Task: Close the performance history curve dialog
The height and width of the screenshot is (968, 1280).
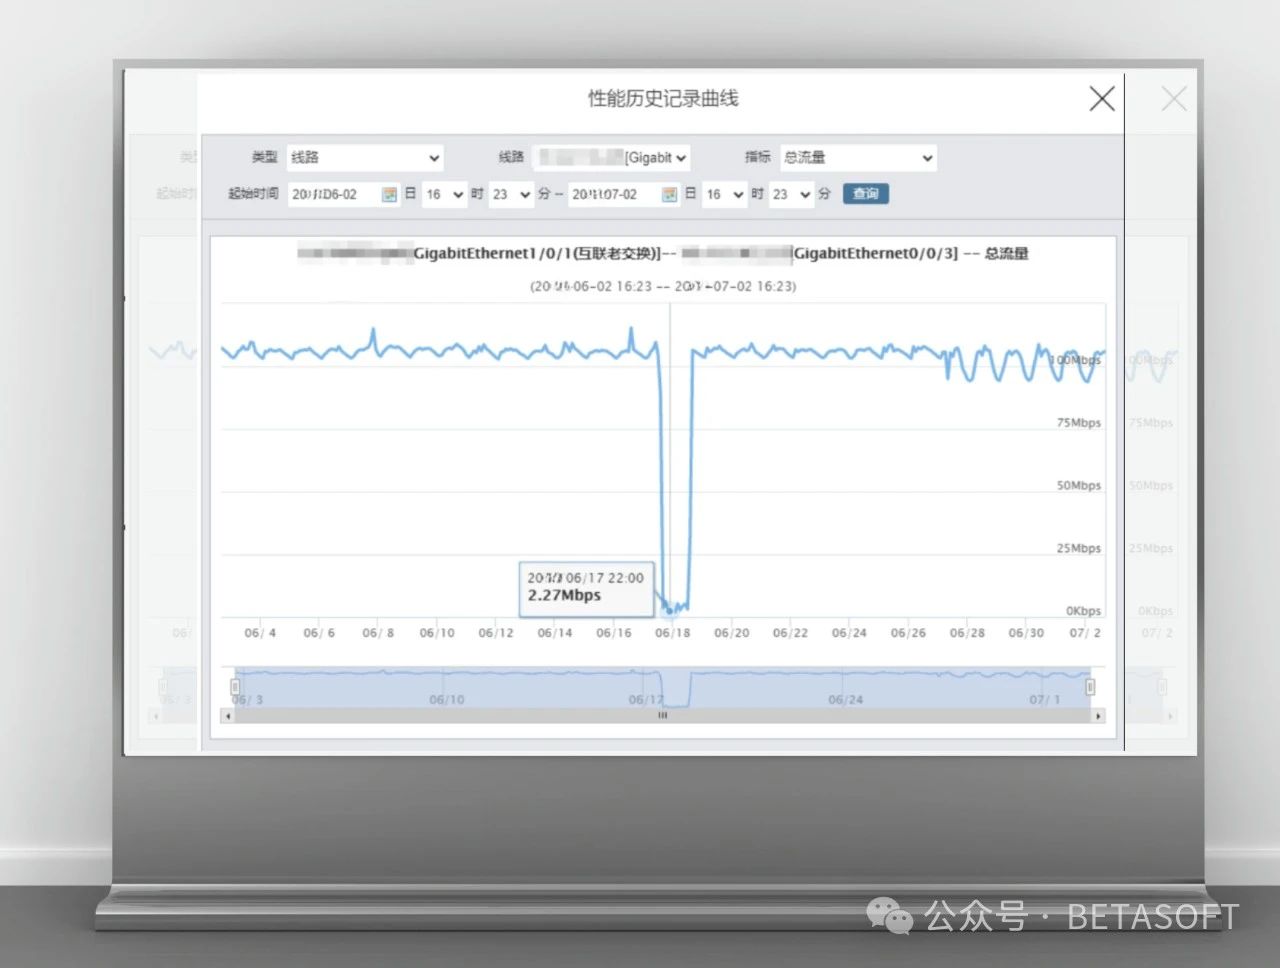Action: [x=1101, y=98]
